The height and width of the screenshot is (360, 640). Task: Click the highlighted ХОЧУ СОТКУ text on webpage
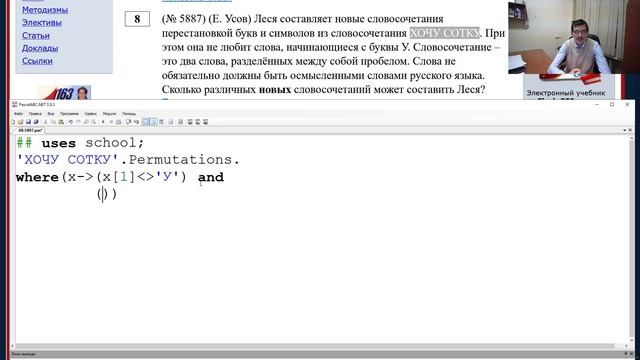tap(444, 33)
